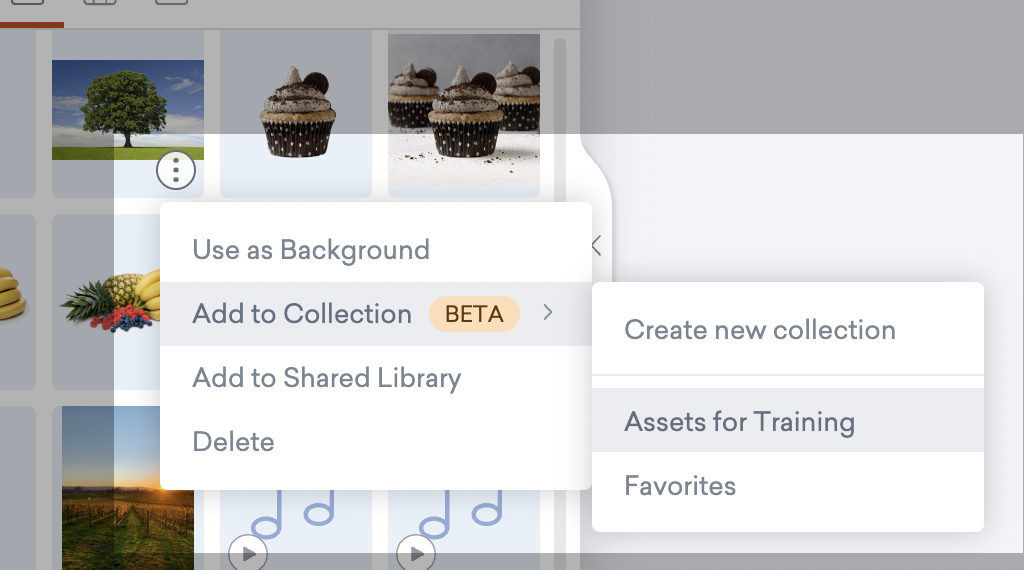The height and width of the screenshot is (570, 1024).
Task: Select the three cupcakes photo
Action: pos(464,108)
